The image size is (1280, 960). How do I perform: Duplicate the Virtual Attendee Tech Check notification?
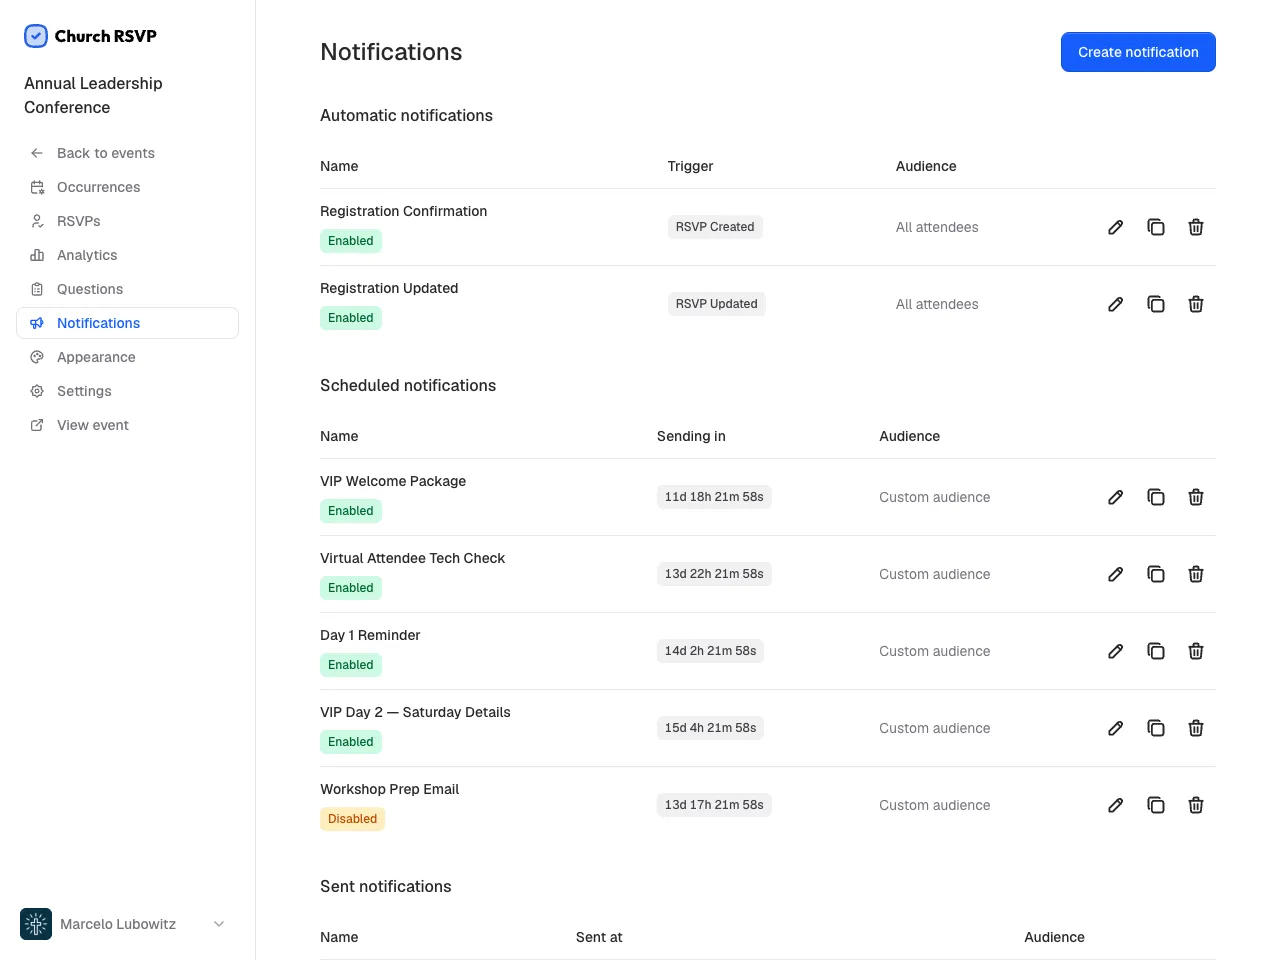1156,574
